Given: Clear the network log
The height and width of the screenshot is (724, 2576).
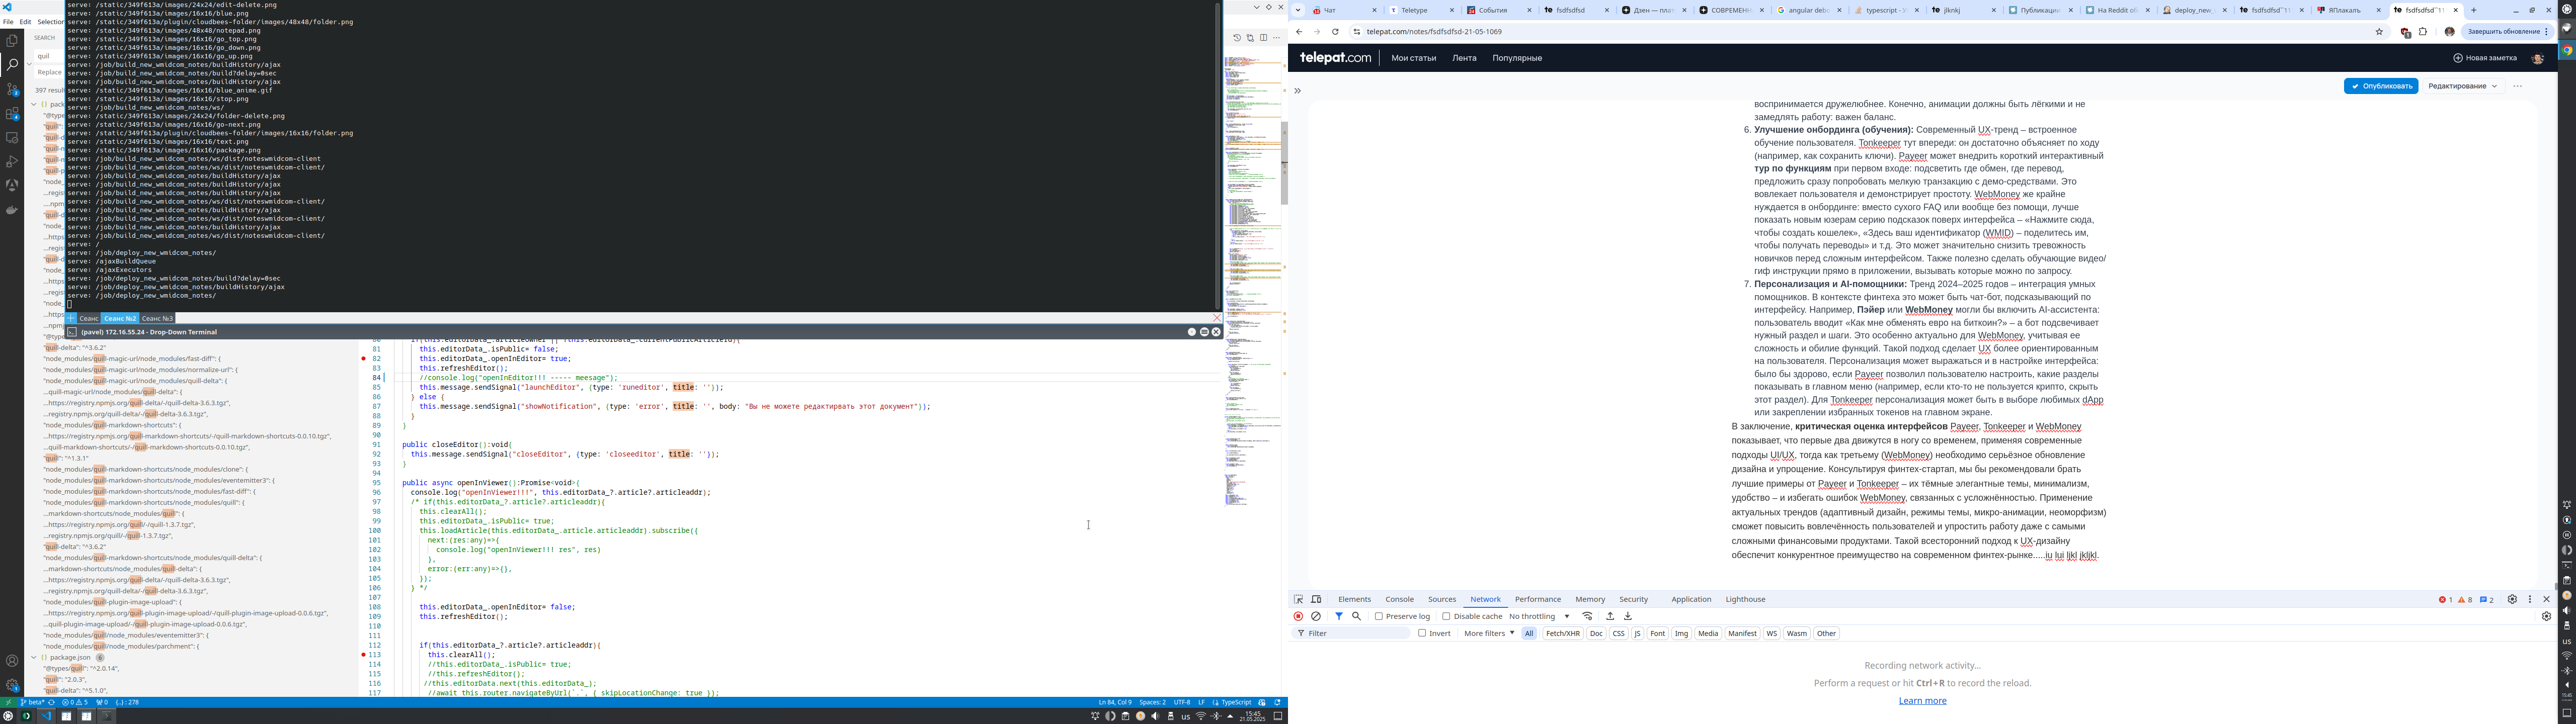Looking at the screenshot, I should 1316,617.
